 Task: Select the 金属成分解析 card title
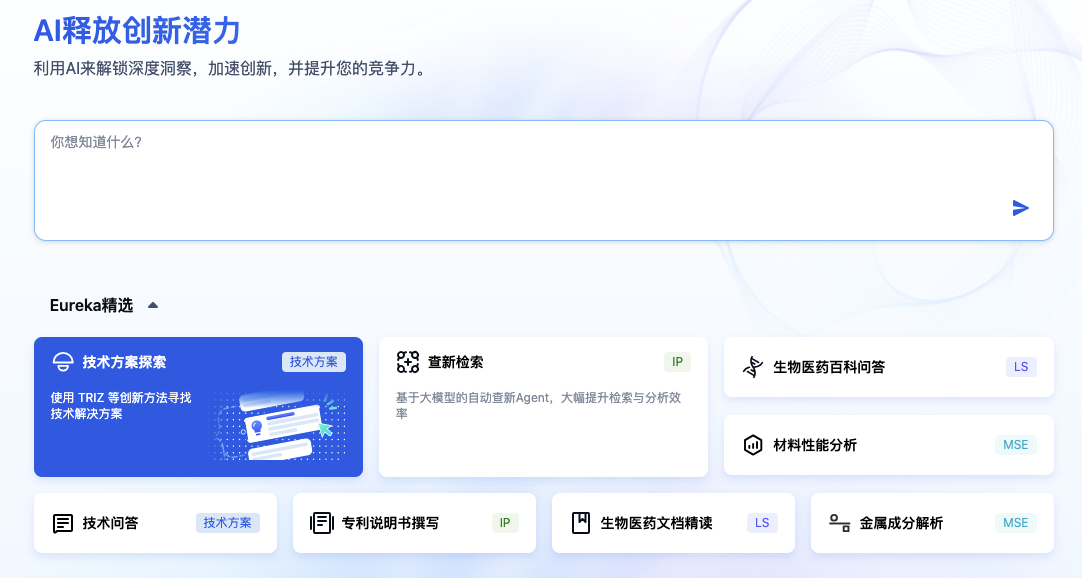901,523
